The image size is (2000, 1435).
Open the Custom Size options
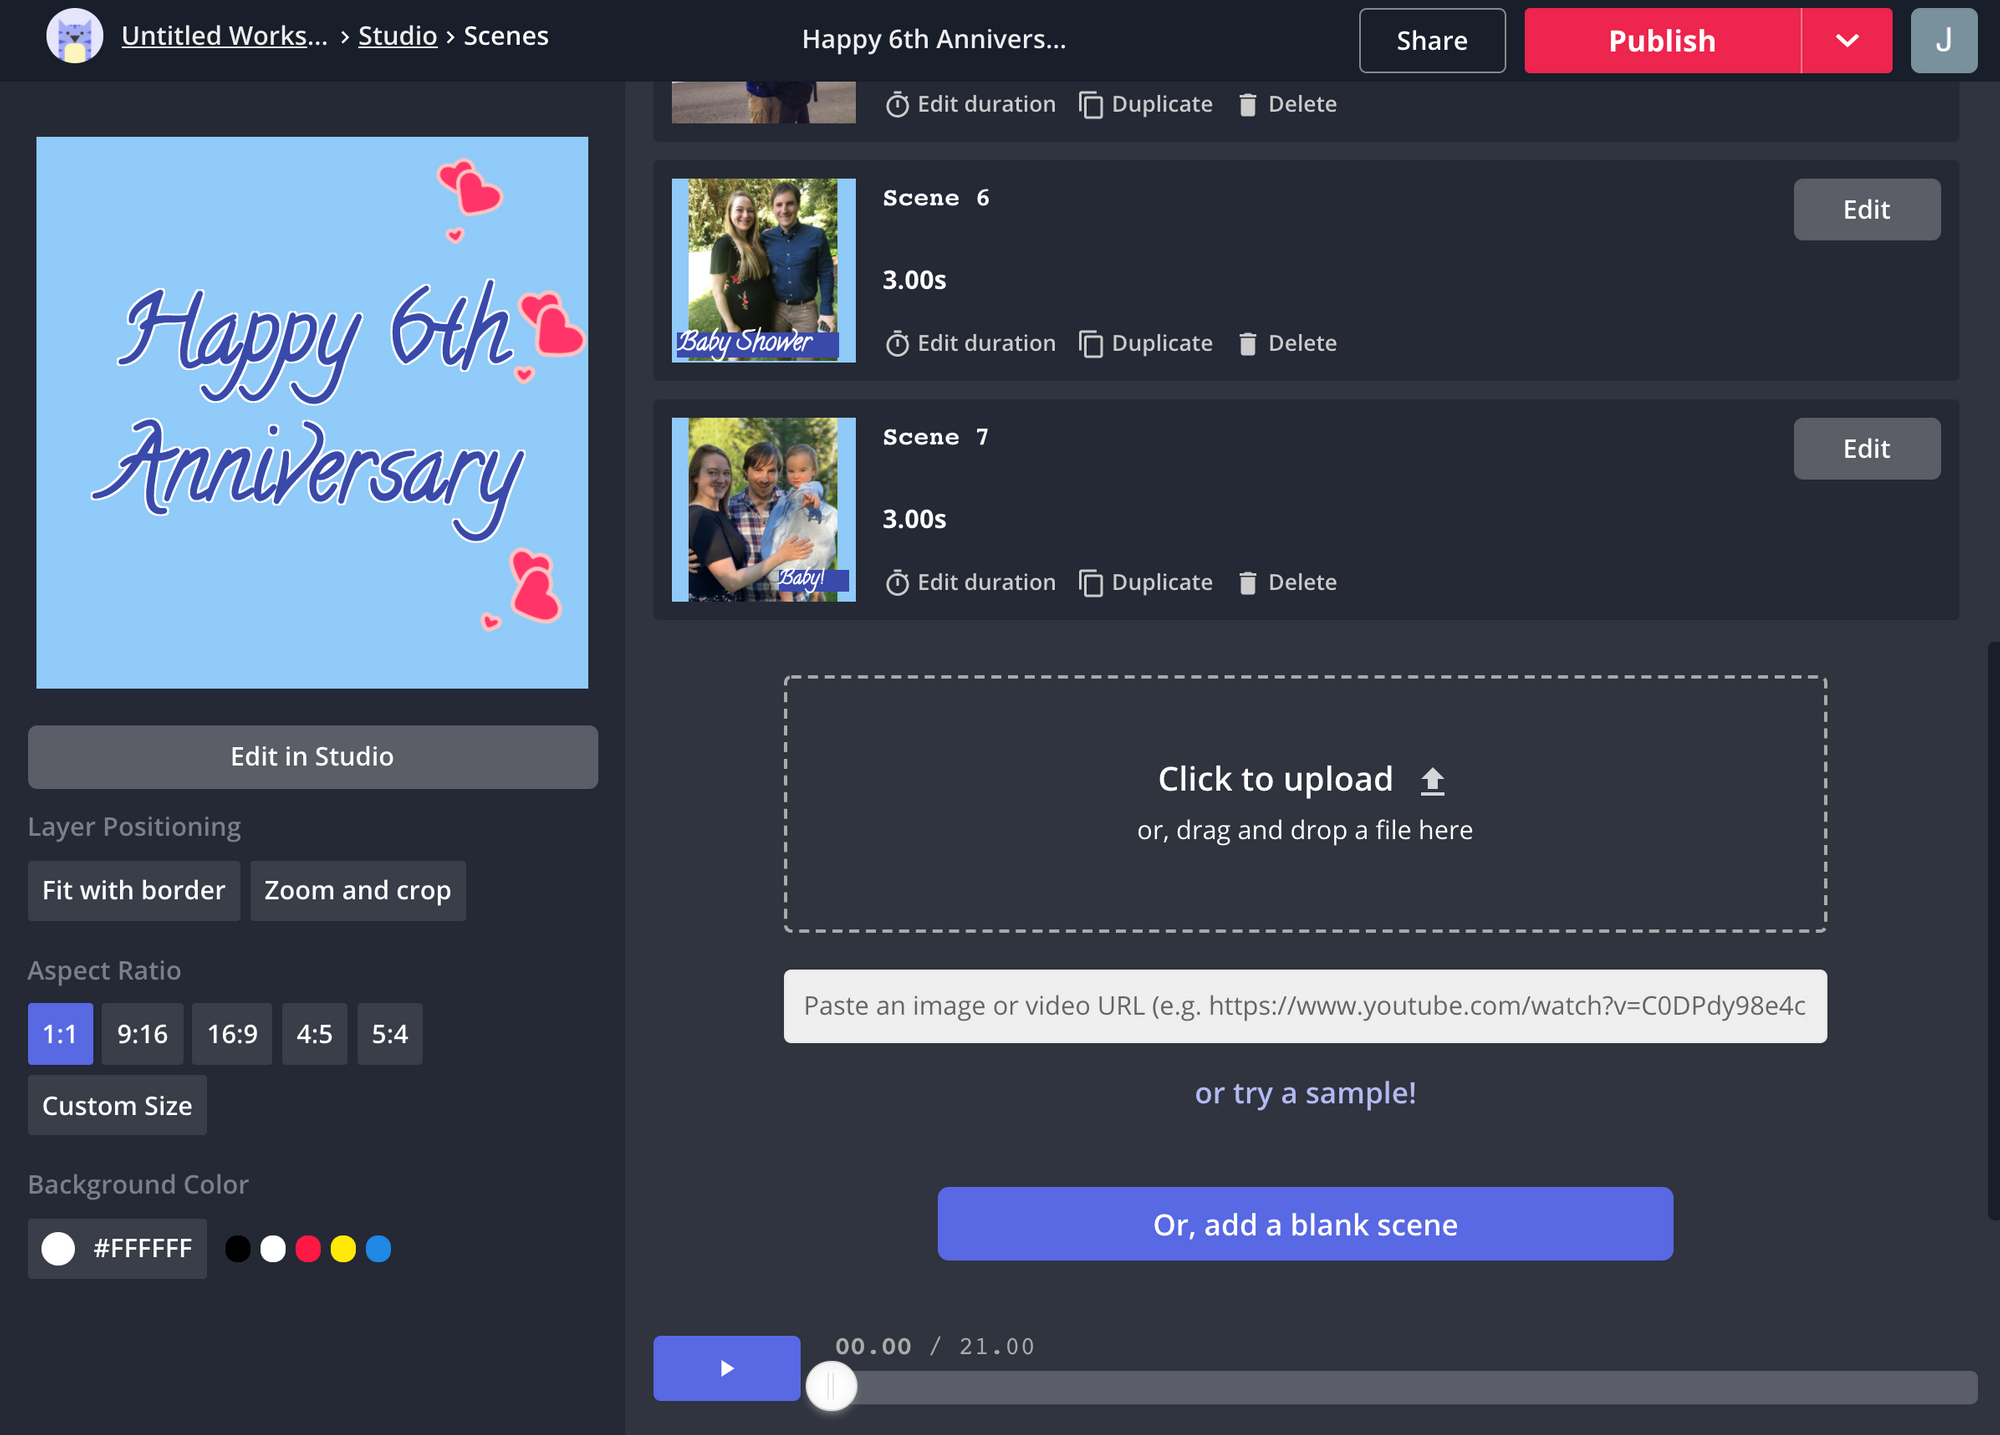117,1106
